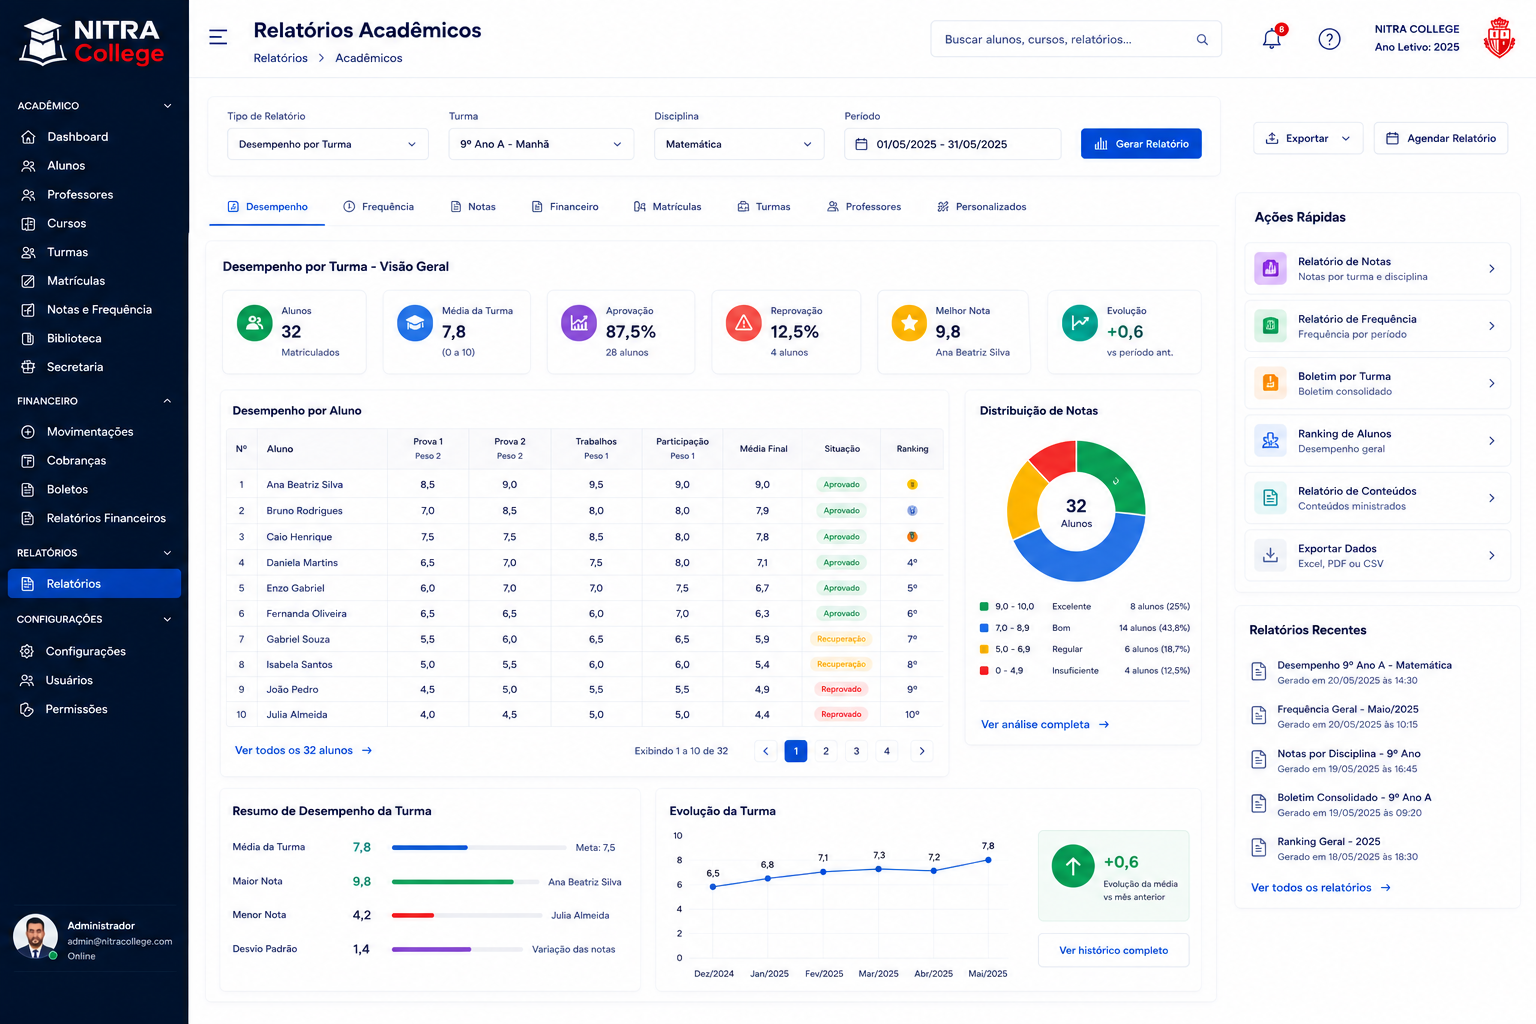Open the notifications bell icon
The image size is (1536, 1024).
tap(1272, 39)
